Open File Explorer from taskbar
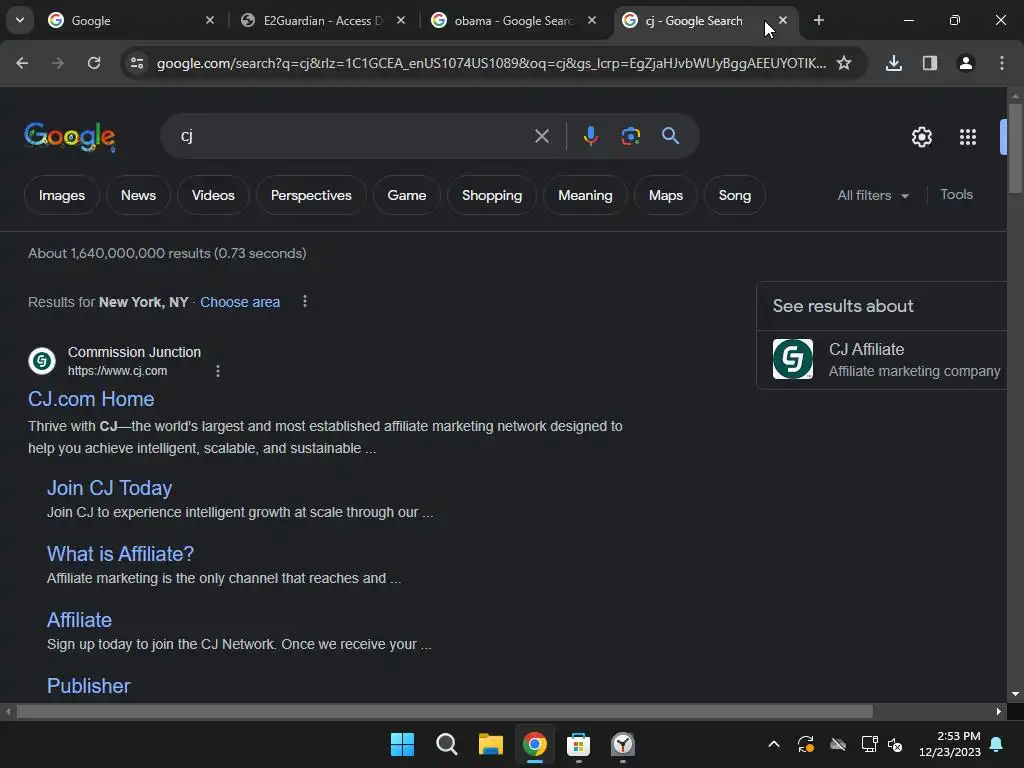The width and height of the screenshot is (1024, 768). coord(490,744)
